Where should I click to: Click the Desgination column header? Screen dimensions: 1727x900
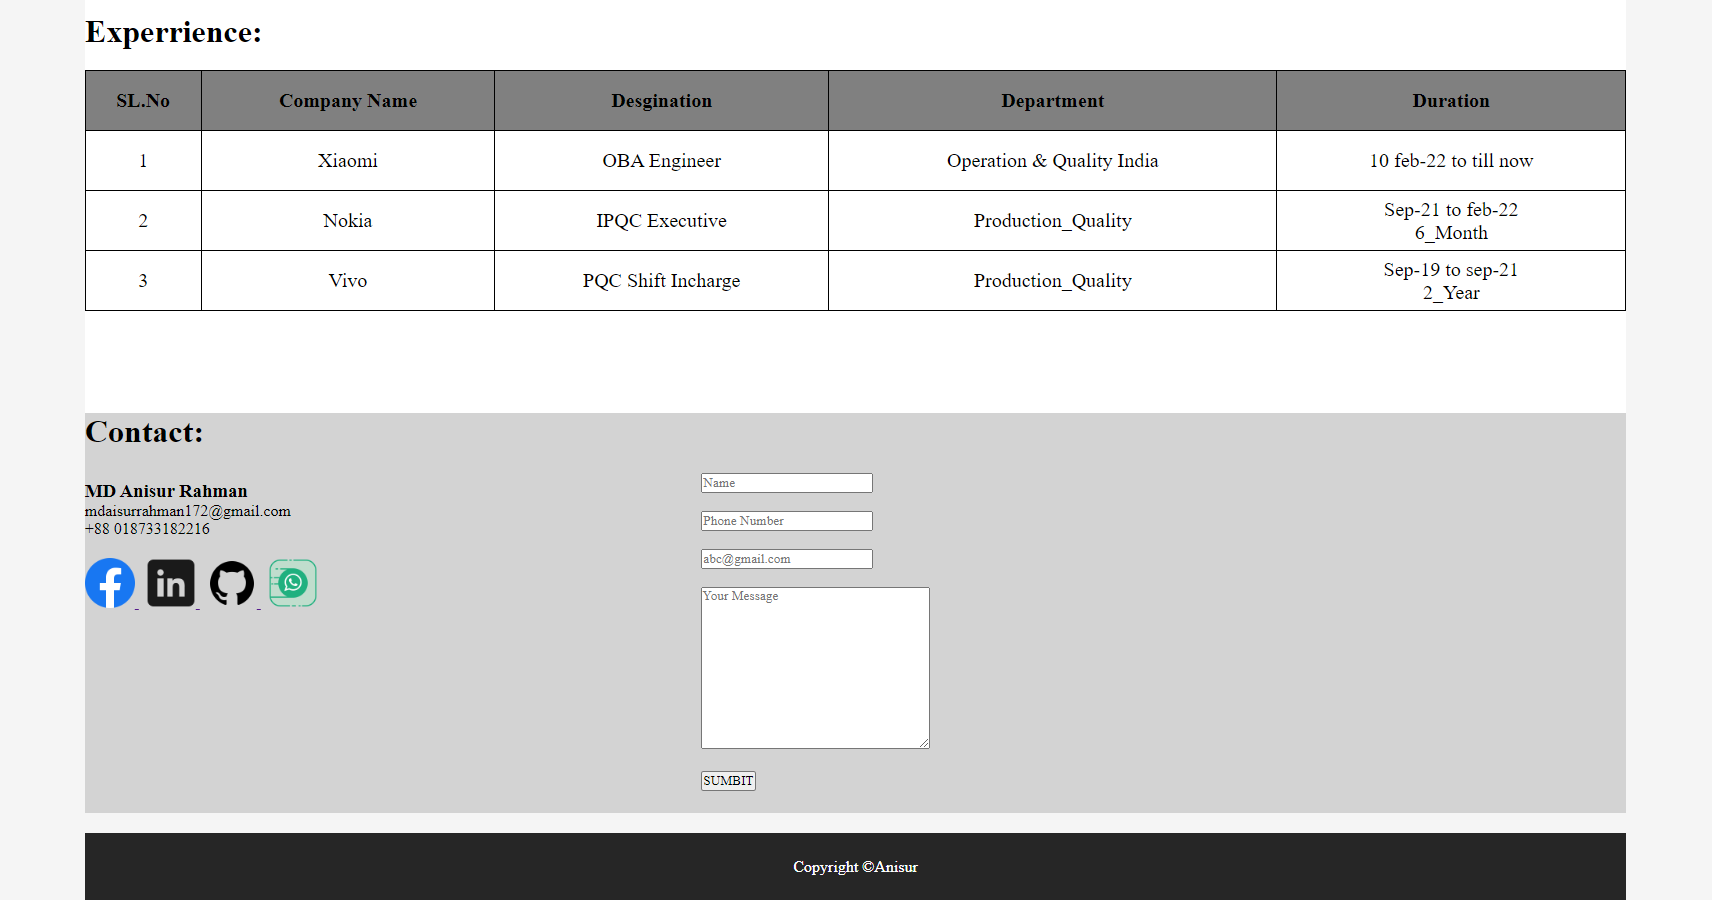662,101
